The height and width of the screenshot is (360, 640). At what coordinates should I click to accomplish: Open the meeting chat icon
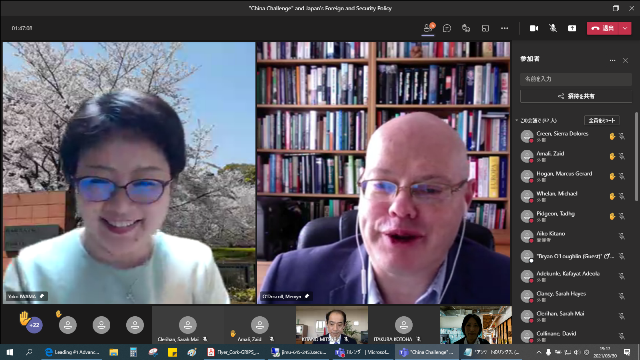[x=447, y=28]
